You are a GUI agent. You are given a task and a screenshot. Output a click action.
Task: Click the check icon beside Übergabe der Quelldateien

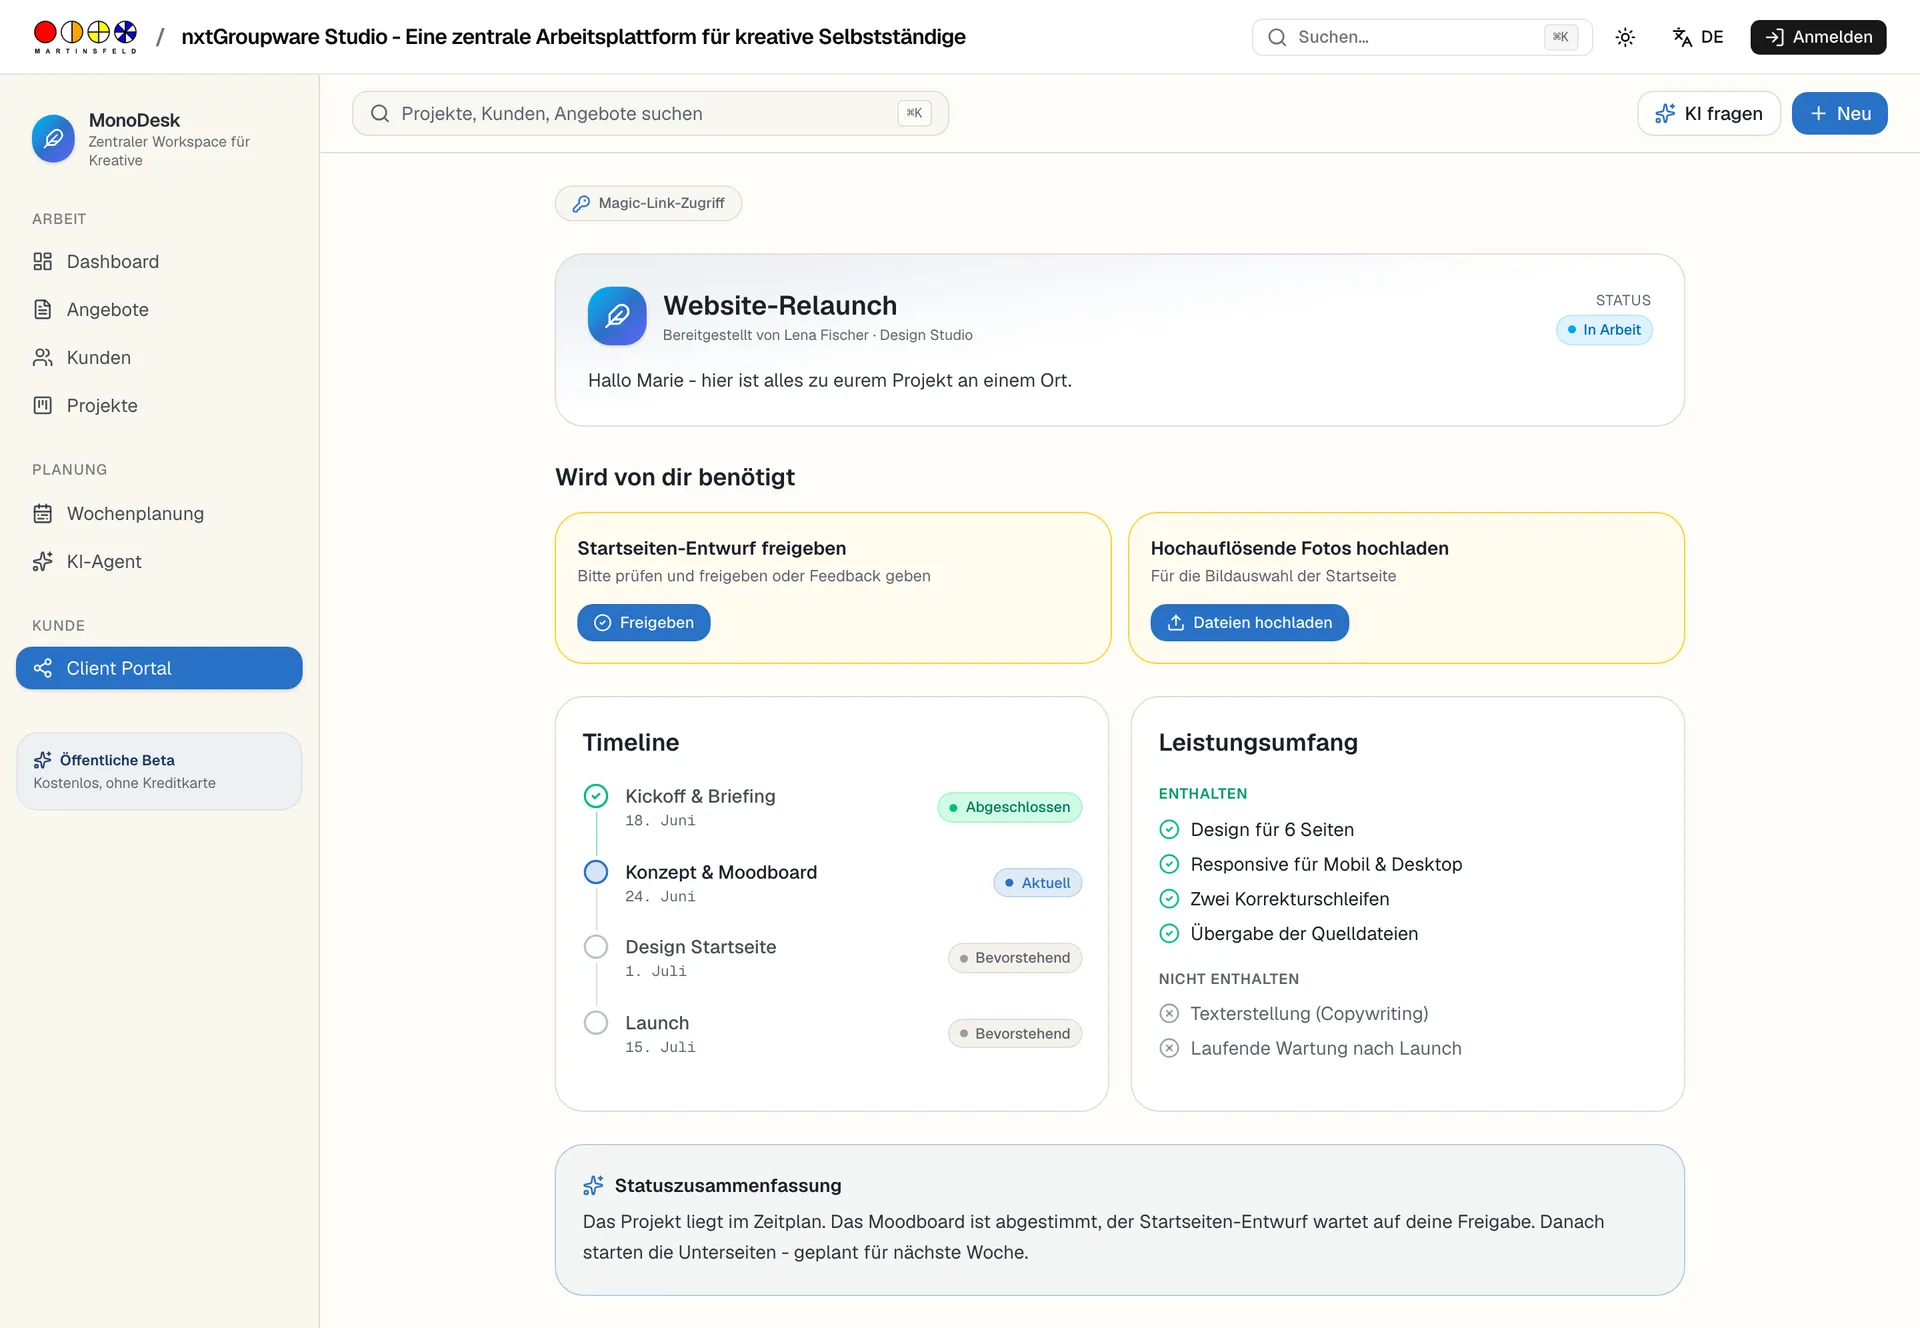point(1169,934)
